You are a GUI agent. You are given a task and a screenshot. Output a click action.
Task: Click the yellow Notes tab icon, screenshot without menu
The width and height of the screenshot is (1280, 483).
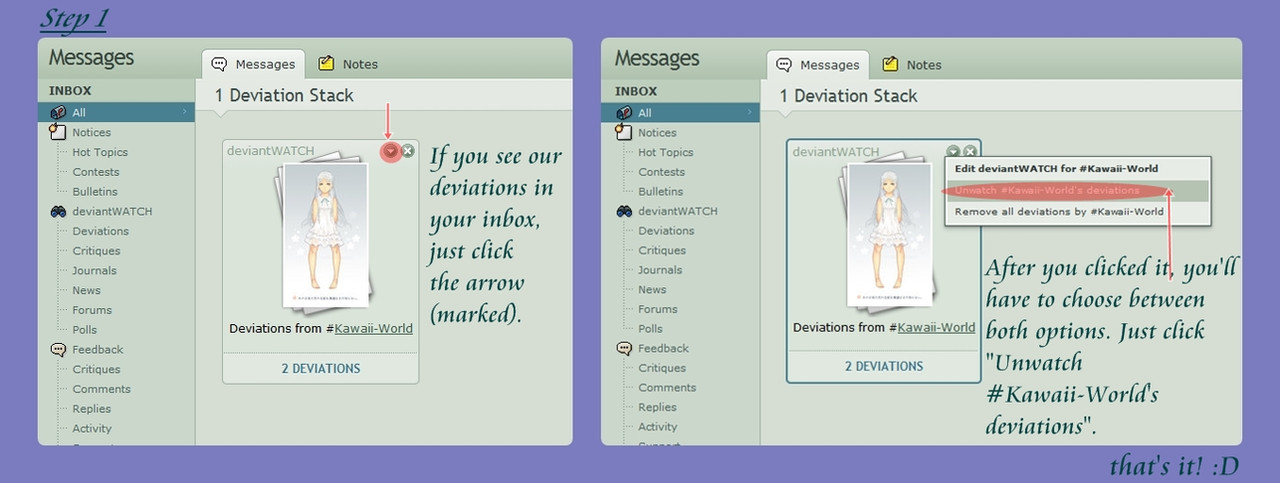coord(326,64)
